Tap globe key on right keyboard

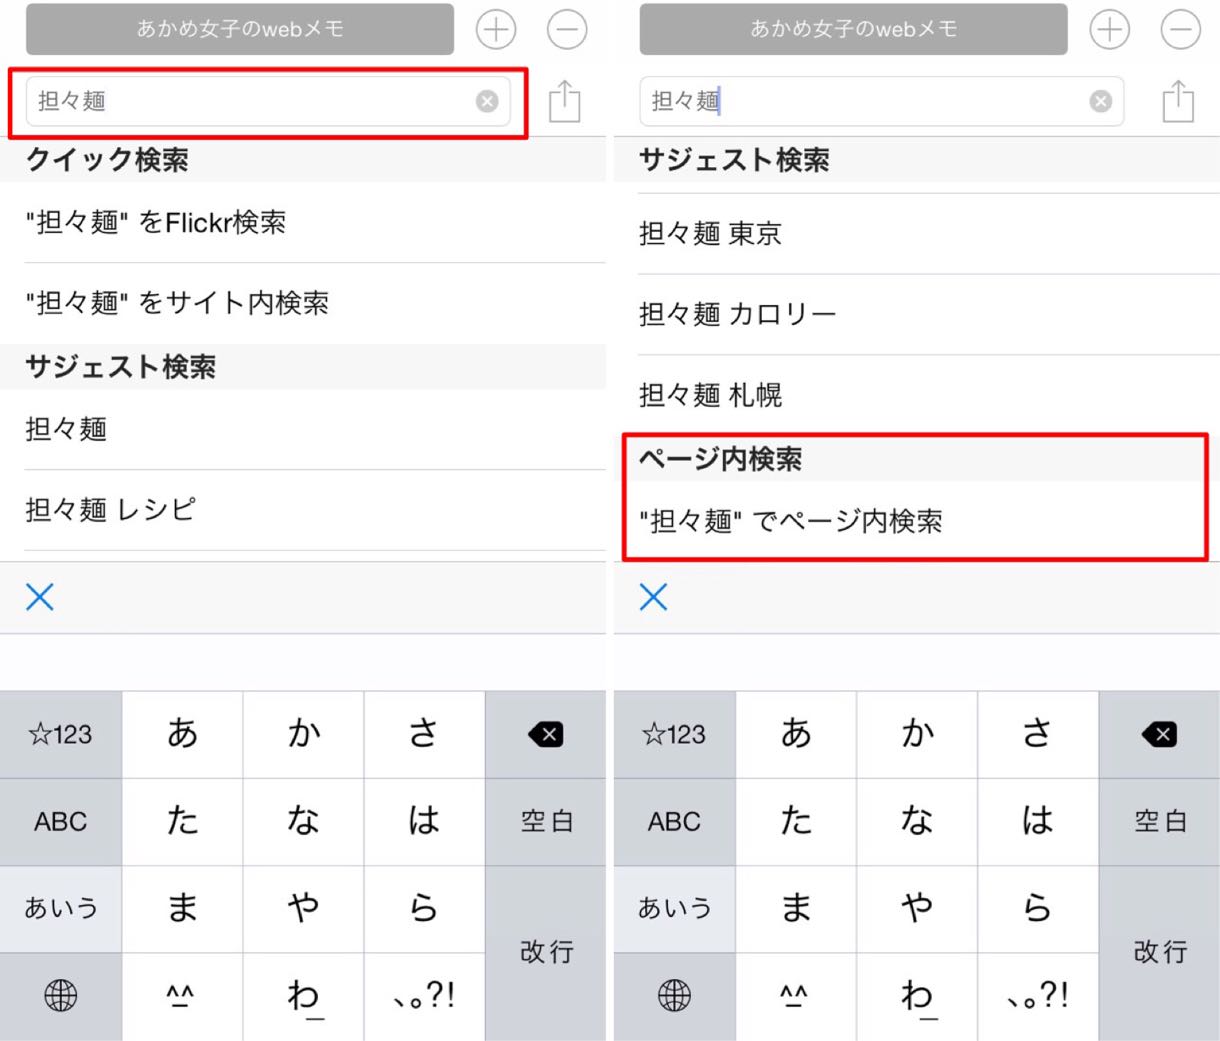(x=675, y=996)
